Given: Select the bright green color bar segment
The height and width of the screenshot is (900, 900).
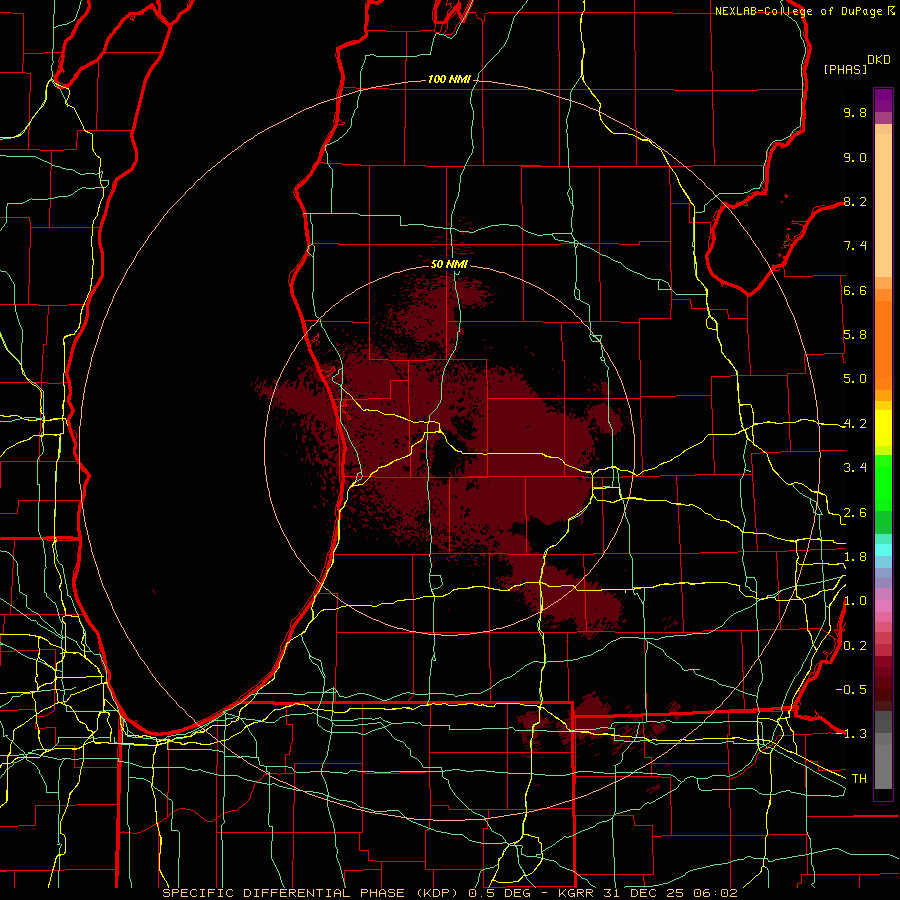Looking at the screenshot, I should click(x=883, y=483).
